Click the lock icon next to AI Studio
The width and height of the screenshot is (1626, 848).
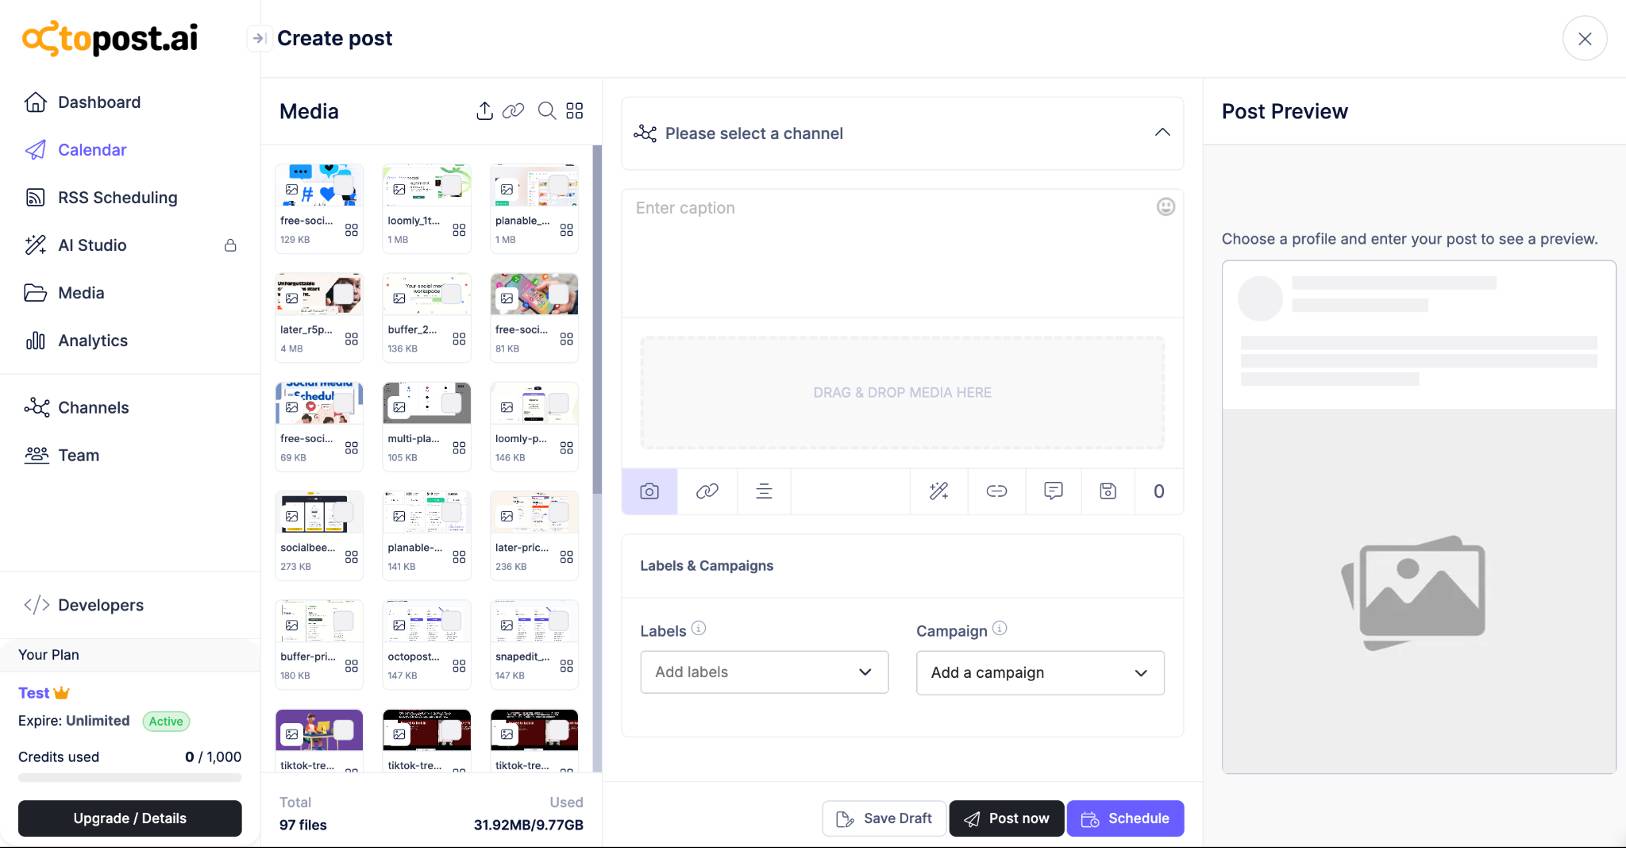pos(230,245)
